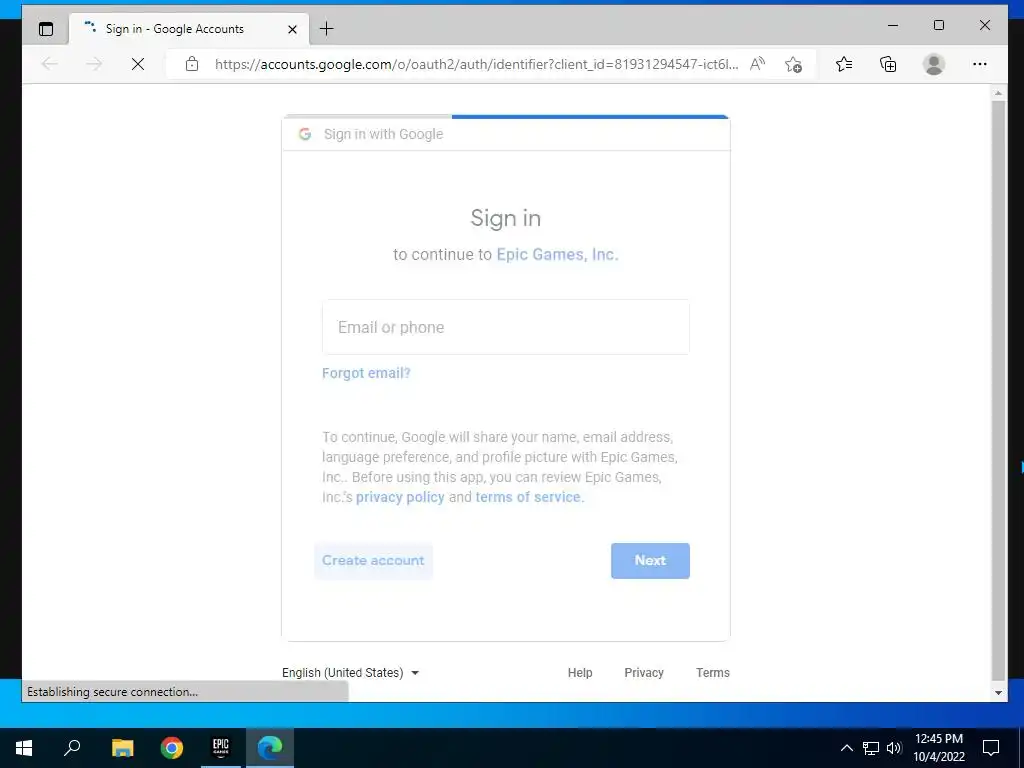This screenshot has width=1024, height=768.
Task: Close the Sign in - Google Accounts tab
Action: 293,29
